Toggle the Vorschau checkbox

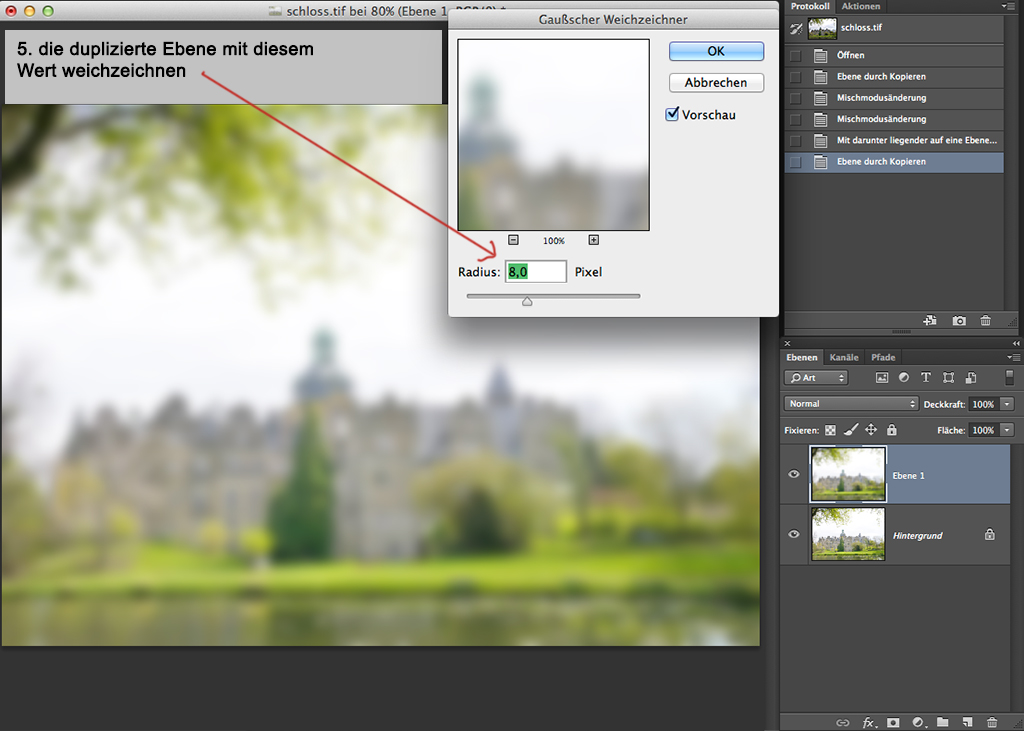[672, 114]
